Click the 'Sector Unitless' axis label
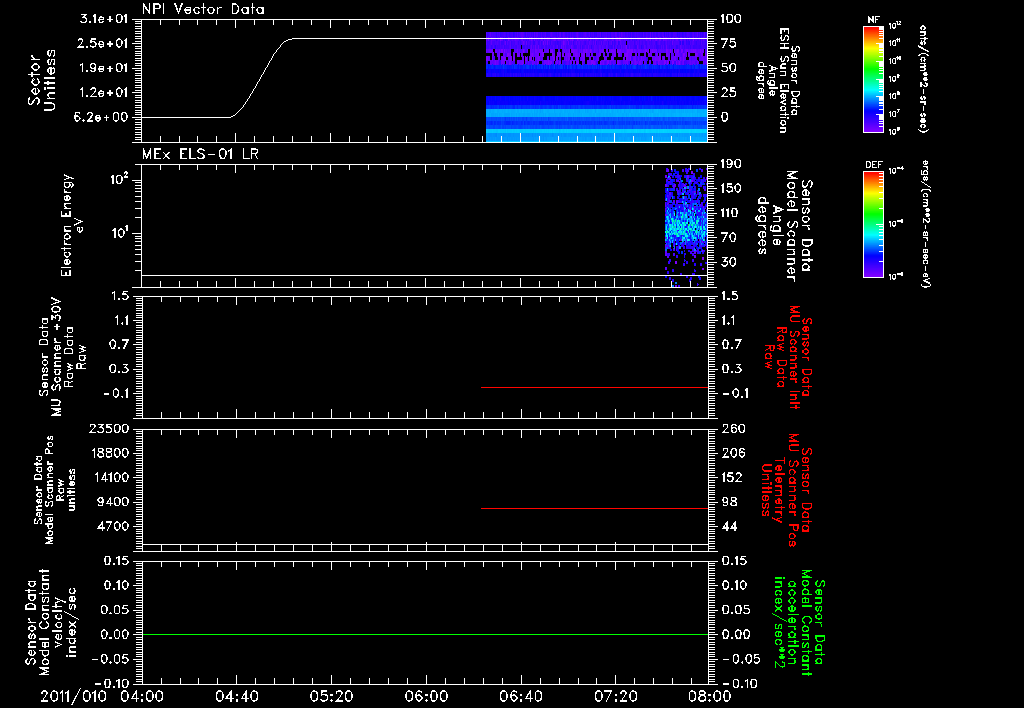 (x=42, y=80)
